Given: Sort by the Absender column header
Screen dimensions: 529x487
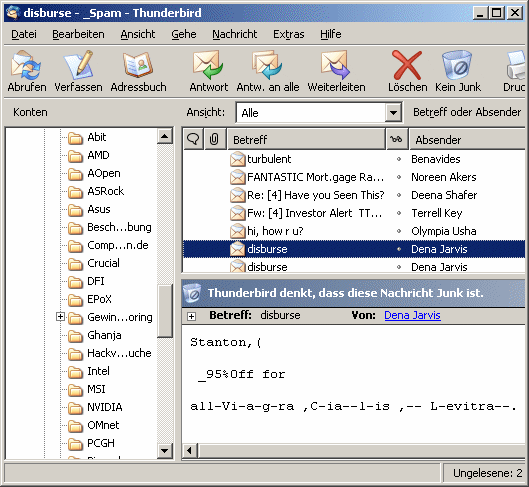Looking at the screenshot, I should click(467, 139).
